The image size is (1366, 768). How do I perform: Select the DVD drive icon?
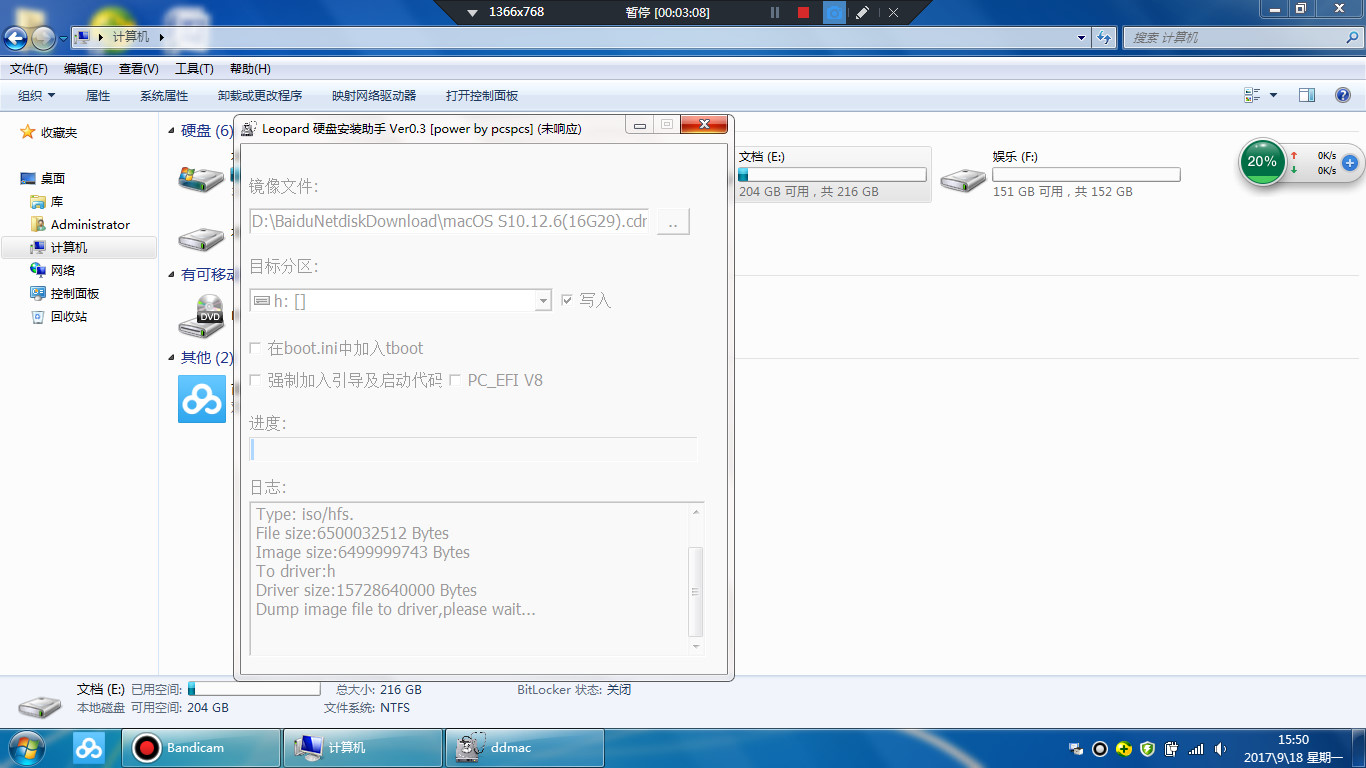point(201,315)
